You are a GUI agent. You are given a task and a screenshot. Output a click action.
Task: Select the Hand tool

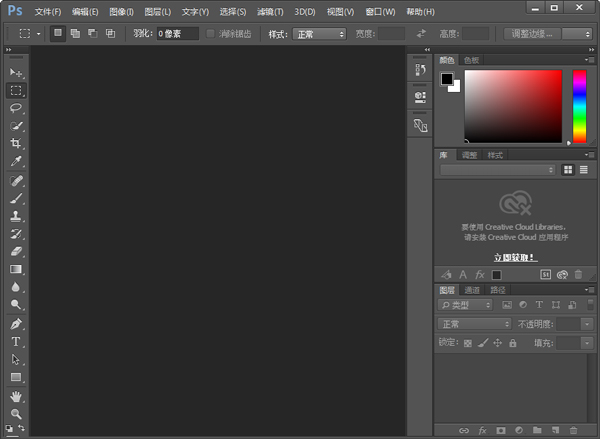point(16,396)
